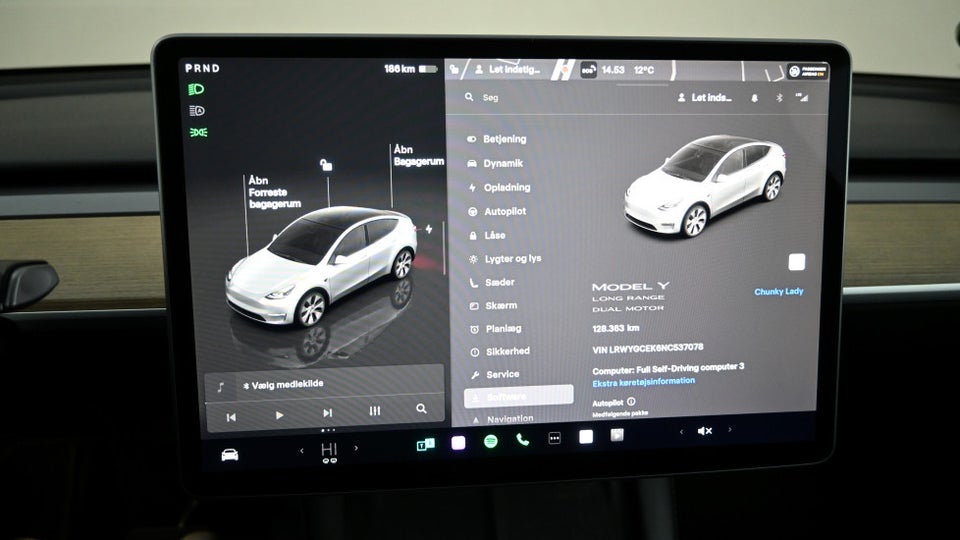The height and width of the screenshot is (540, 960).
Task: Tap the outside temperature 12°C
Action: pyautogui.click(x=644, y=70)
